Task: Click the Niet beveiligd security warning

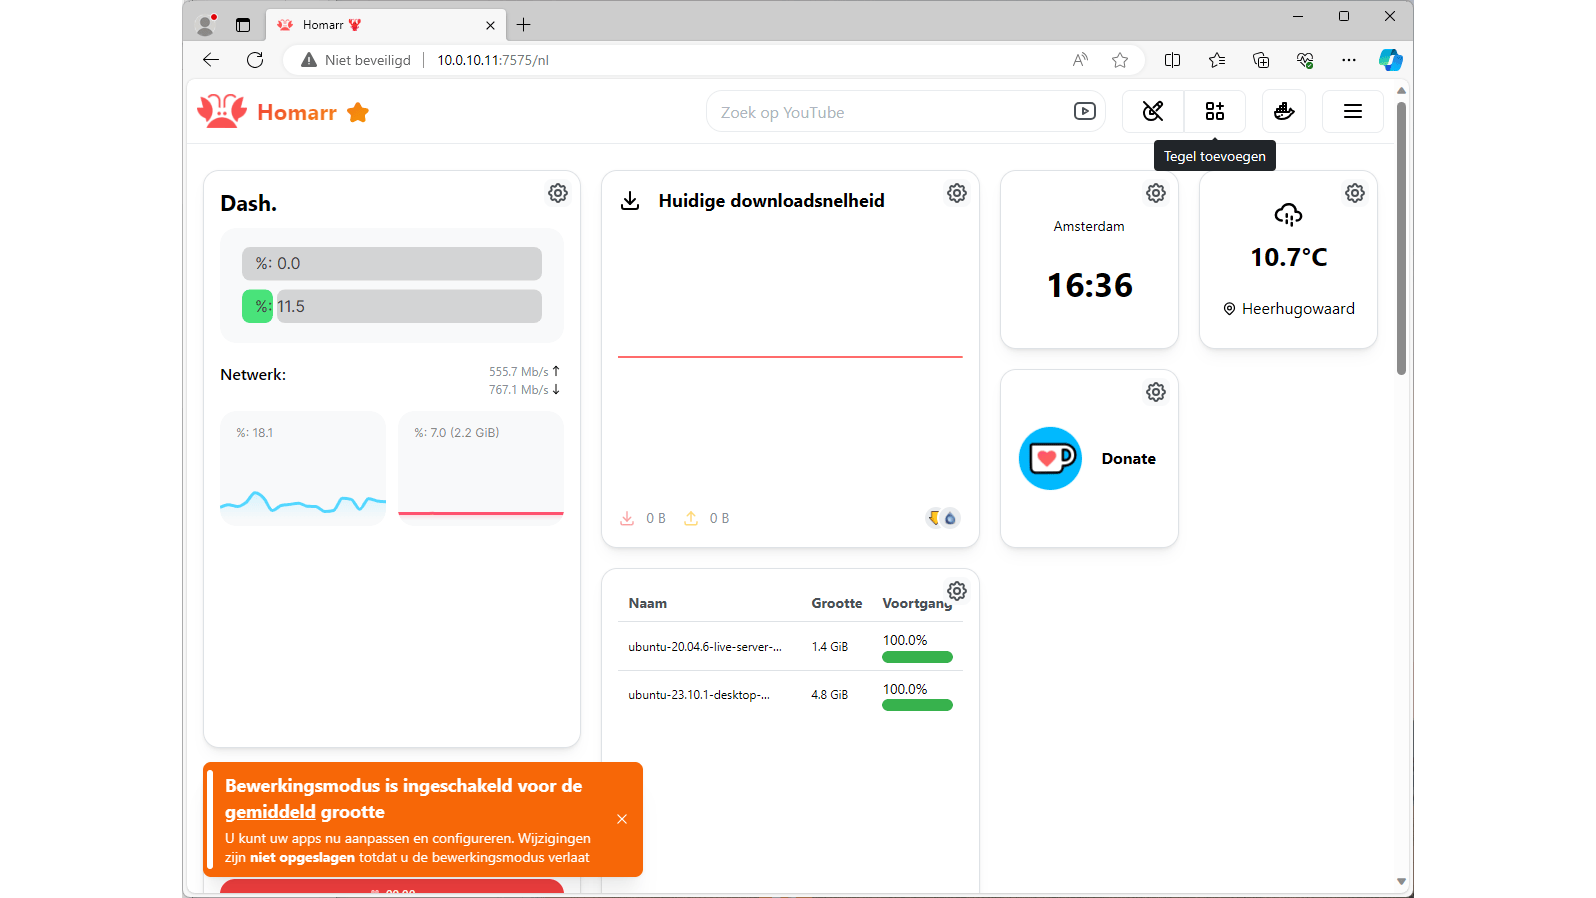Action: pyautogui.click(x=356, y=60)
